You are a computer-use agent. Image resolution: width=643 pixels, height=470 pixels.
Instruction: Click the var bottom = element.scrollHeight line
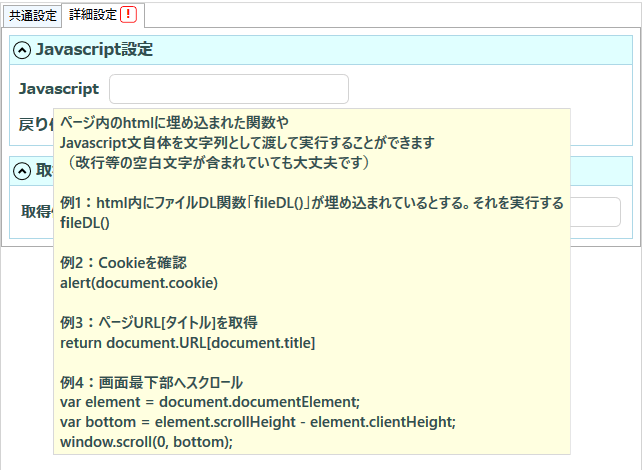click(x=258, y=422)
